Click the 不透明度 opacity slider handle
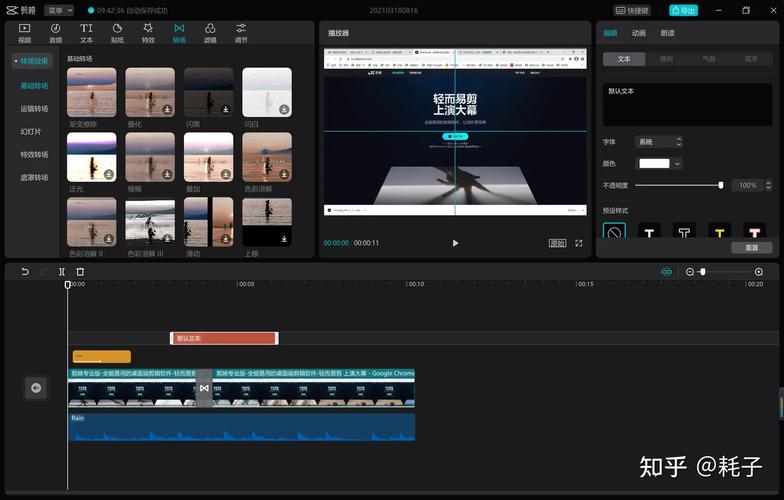 coord(721,185)
